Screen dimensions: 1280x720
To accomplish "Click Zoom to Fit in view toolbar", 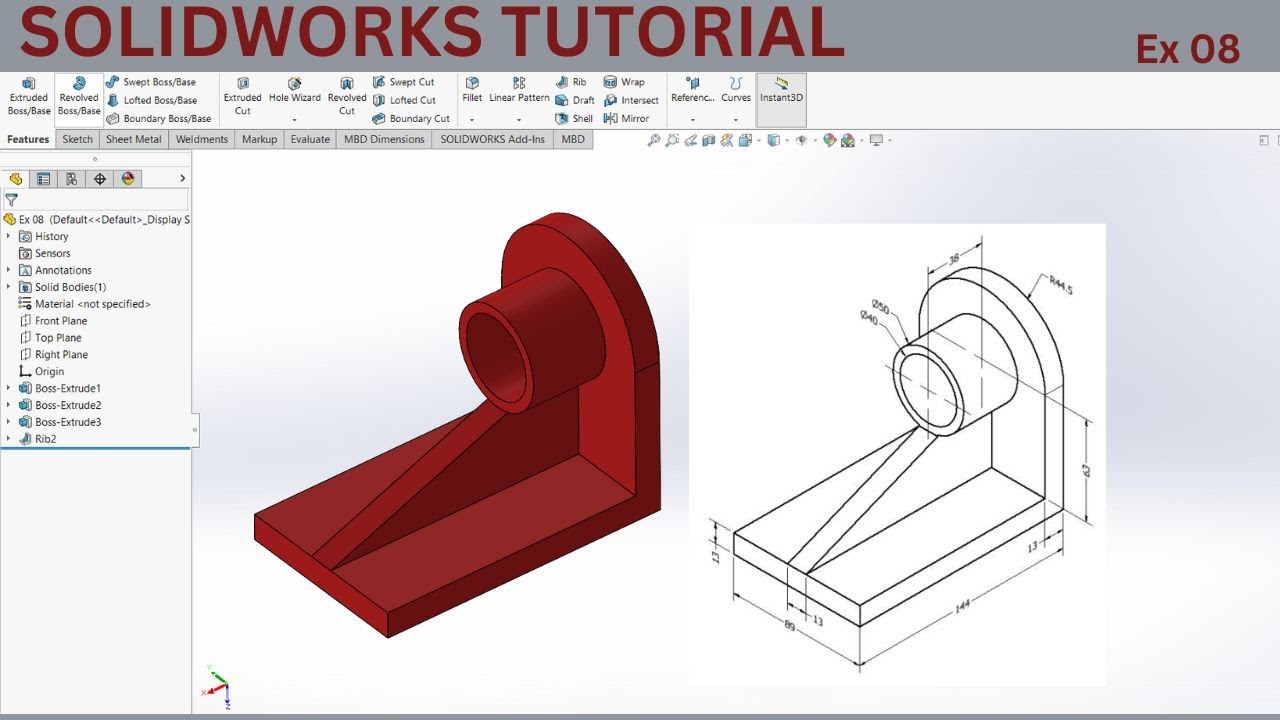I will point(654,140).
